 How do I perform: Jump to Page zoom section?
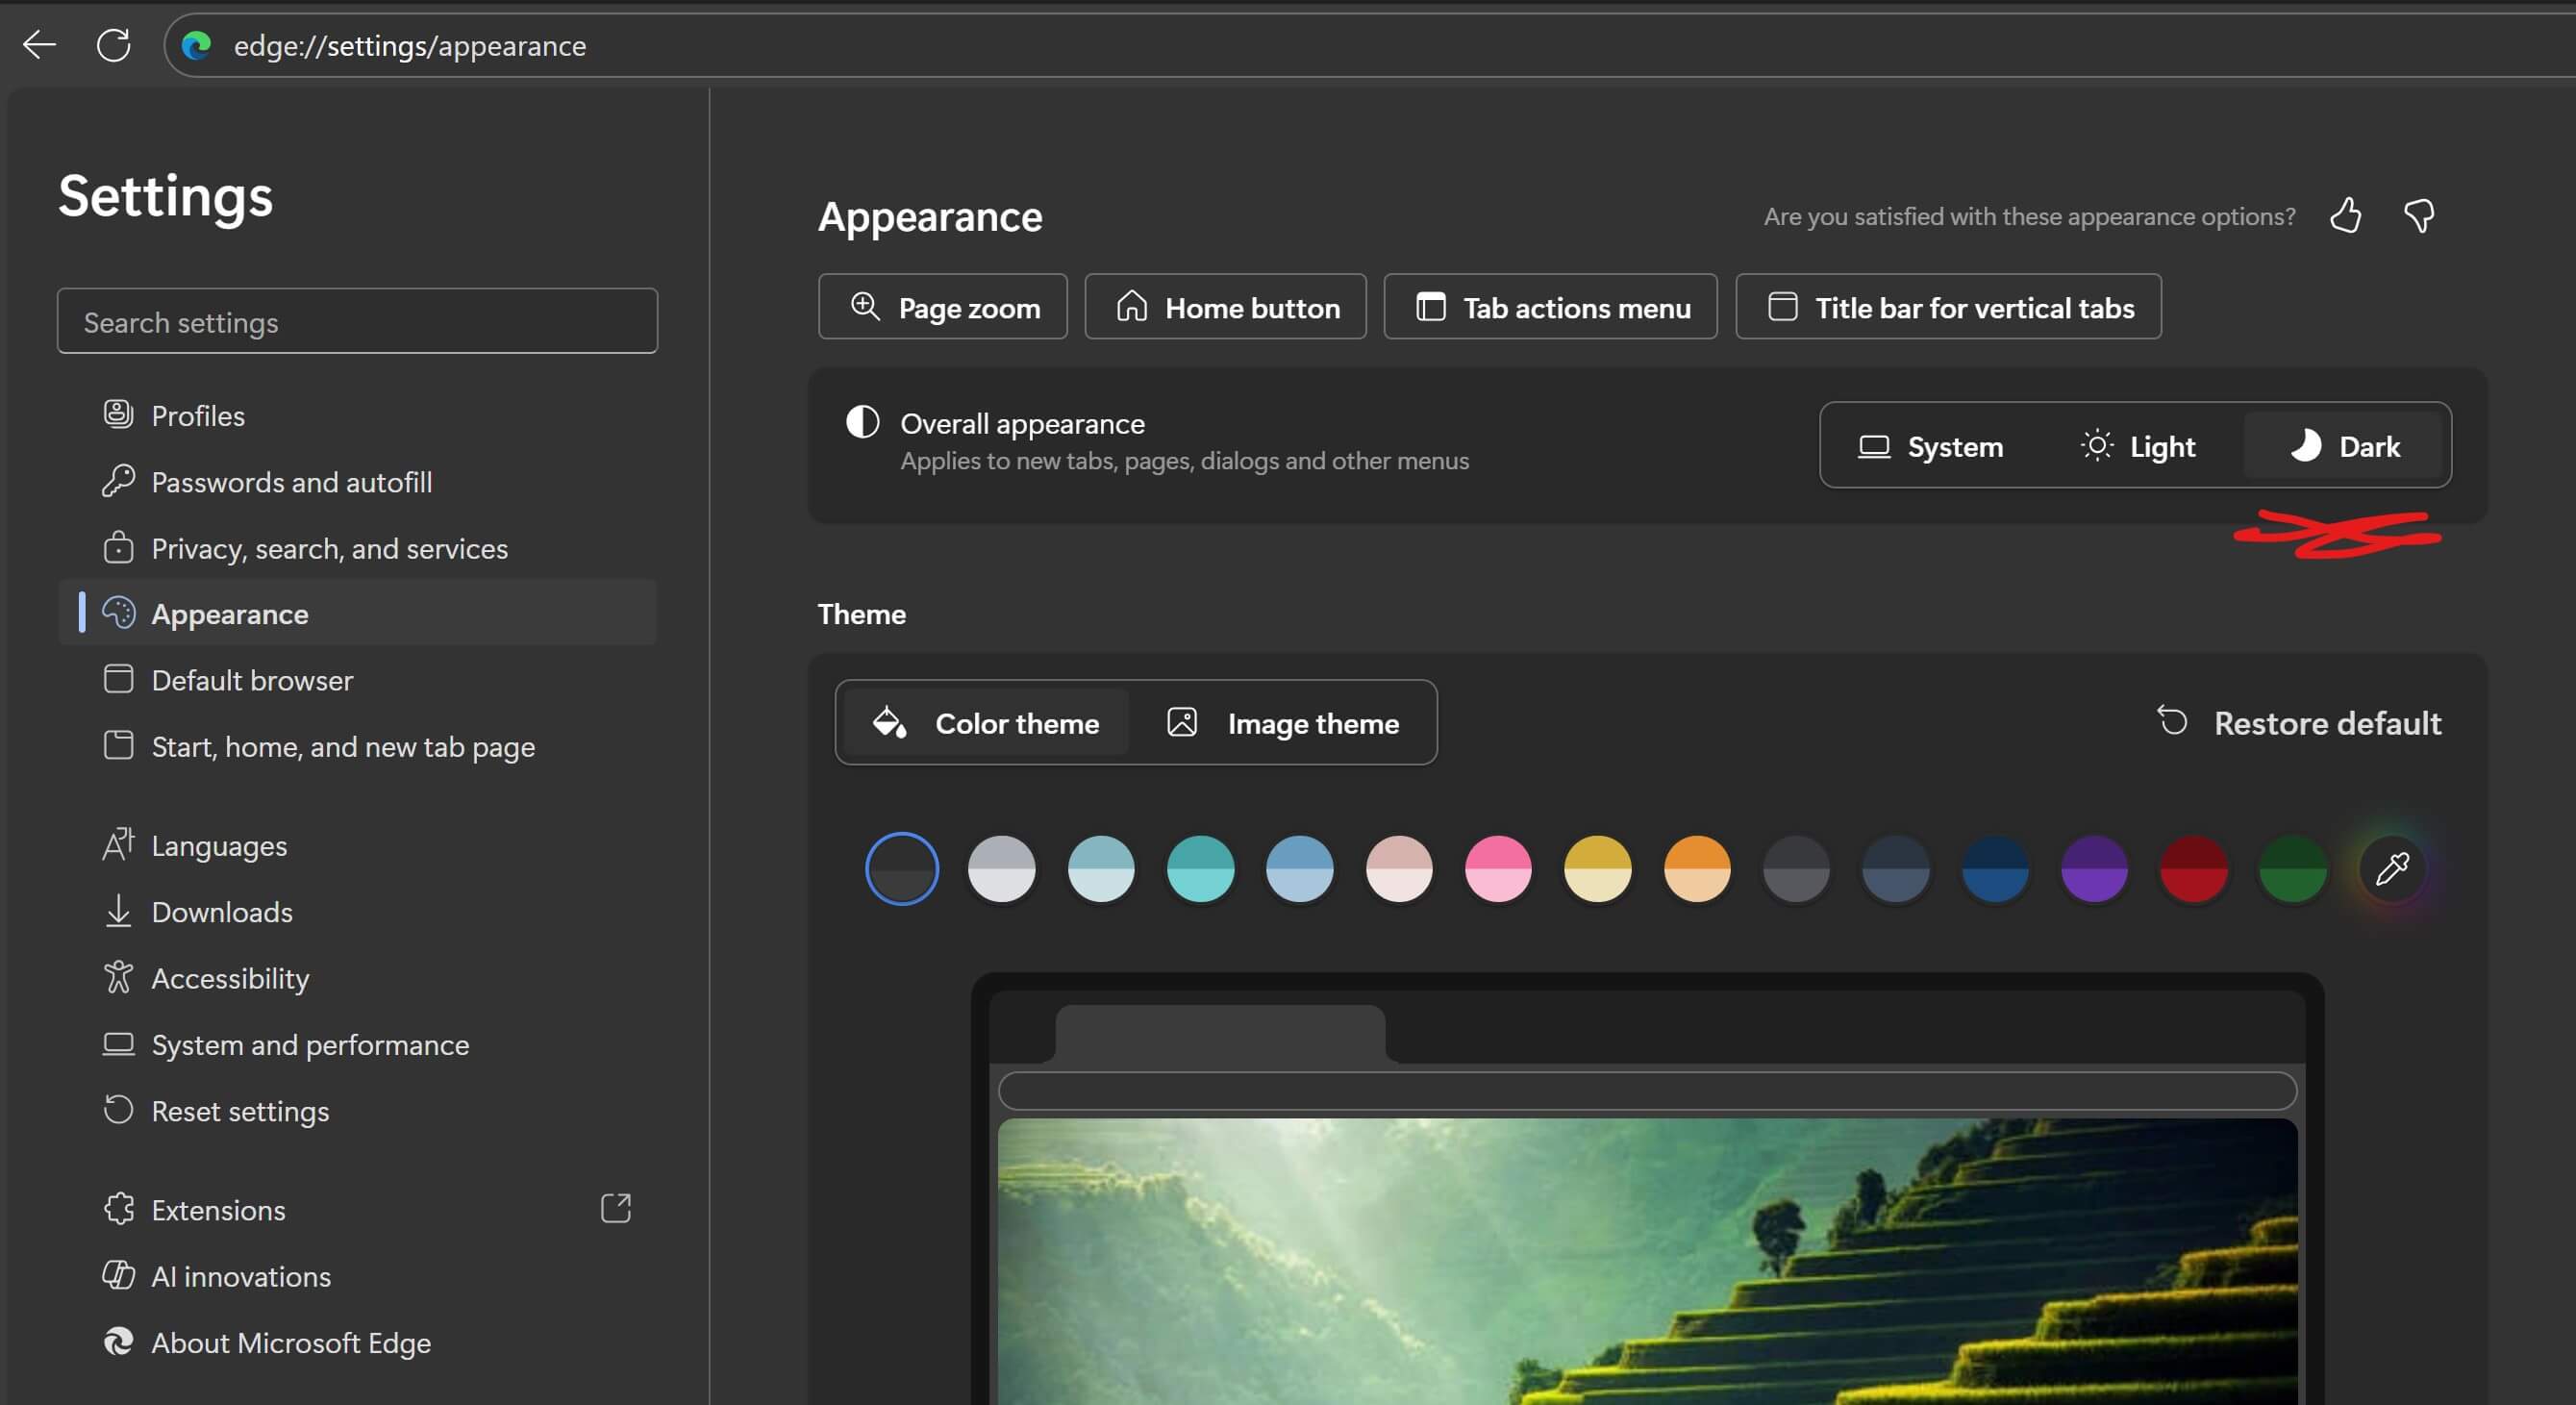point(943,307)
